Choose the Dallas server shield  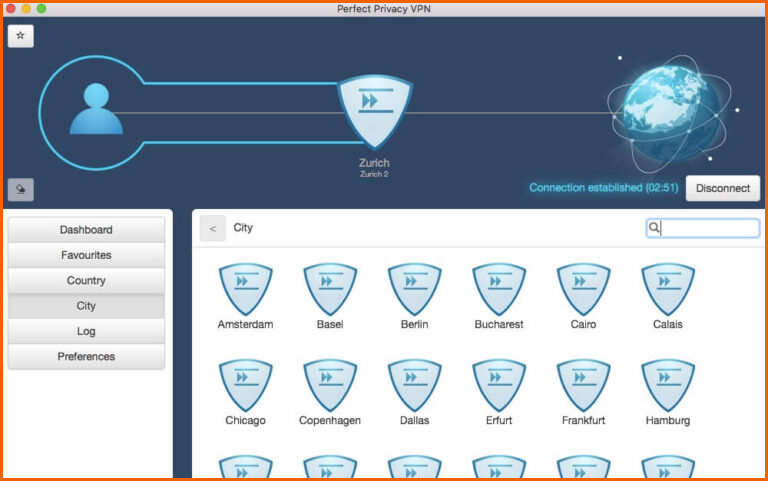point(414,385)
